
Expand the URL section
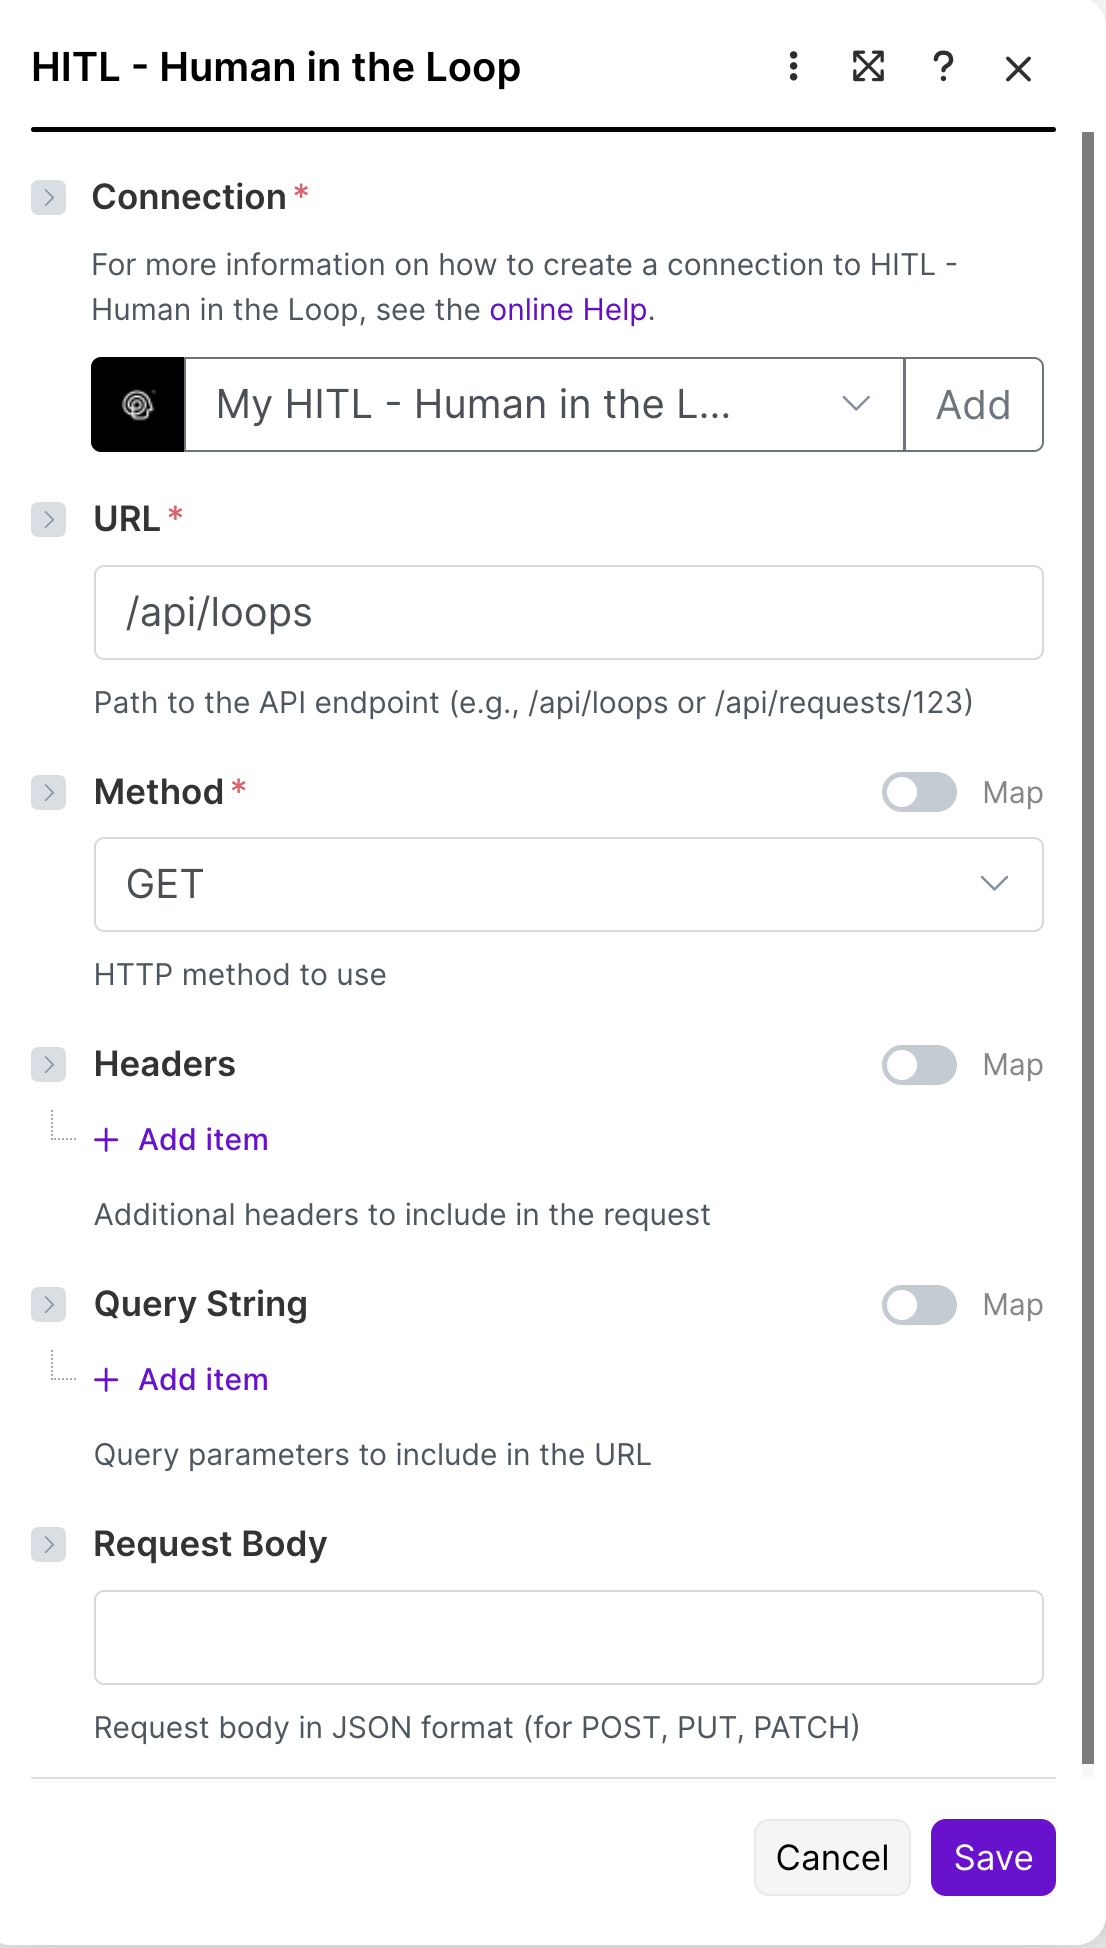coord(48,519)
